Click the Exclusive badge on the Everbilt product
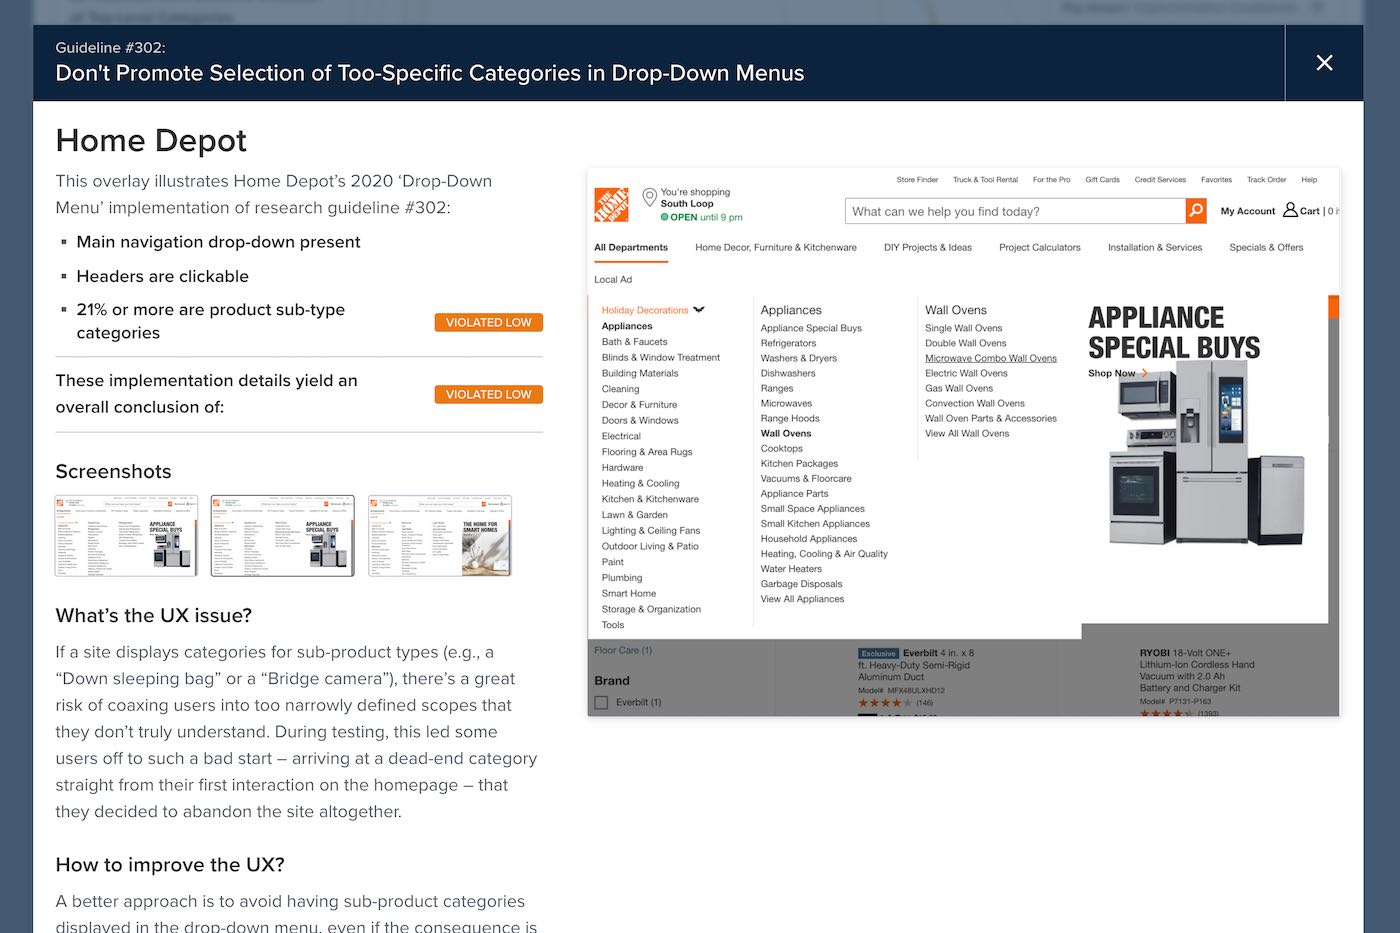Screen dimensions: 1400x933 point(878,653)
